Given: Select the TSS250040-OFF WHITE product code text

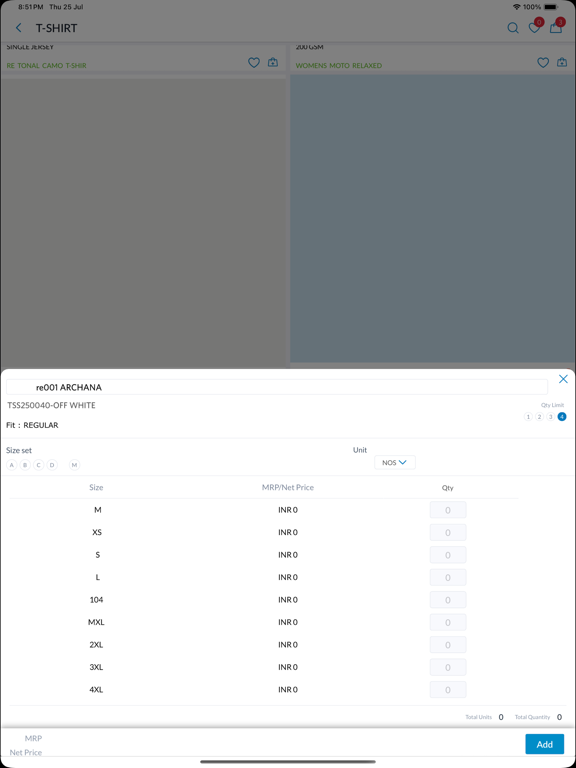Looking at the screenshot, I should click(x=51, y=406).
